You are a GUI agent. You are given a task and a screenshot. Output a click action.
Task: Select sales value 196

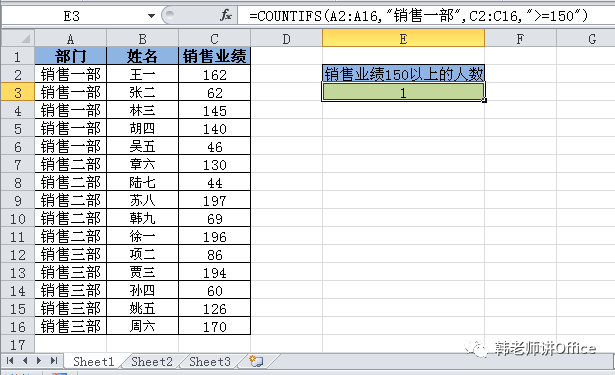tap(214, 236)
